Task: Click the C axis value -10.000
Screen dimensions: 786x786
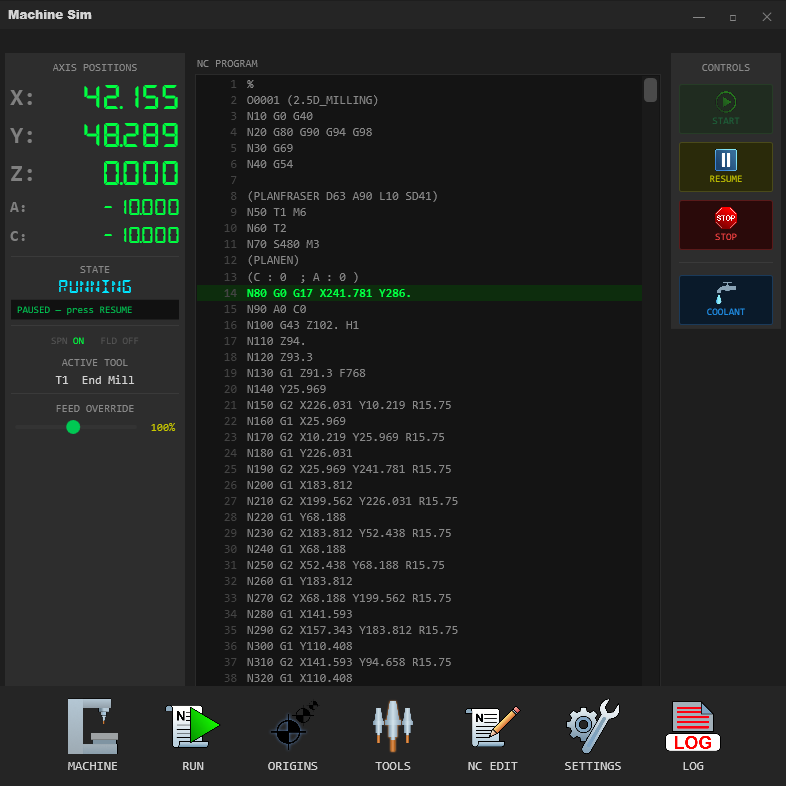Action: click(x=141, y=235)
